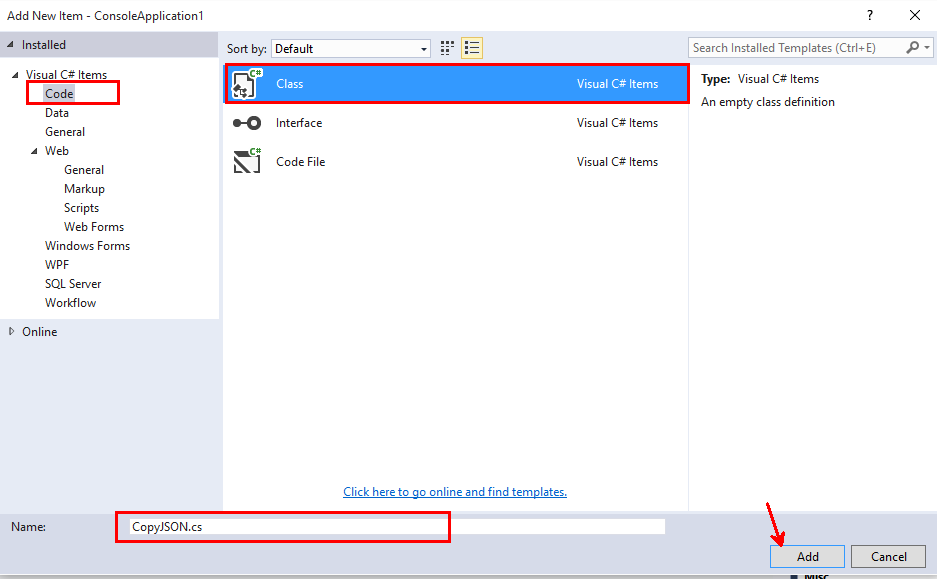Image resolution: width=937 pixels, height=579 pixels.
Task: Select the WPF category
Action: [x=57, y=265]
